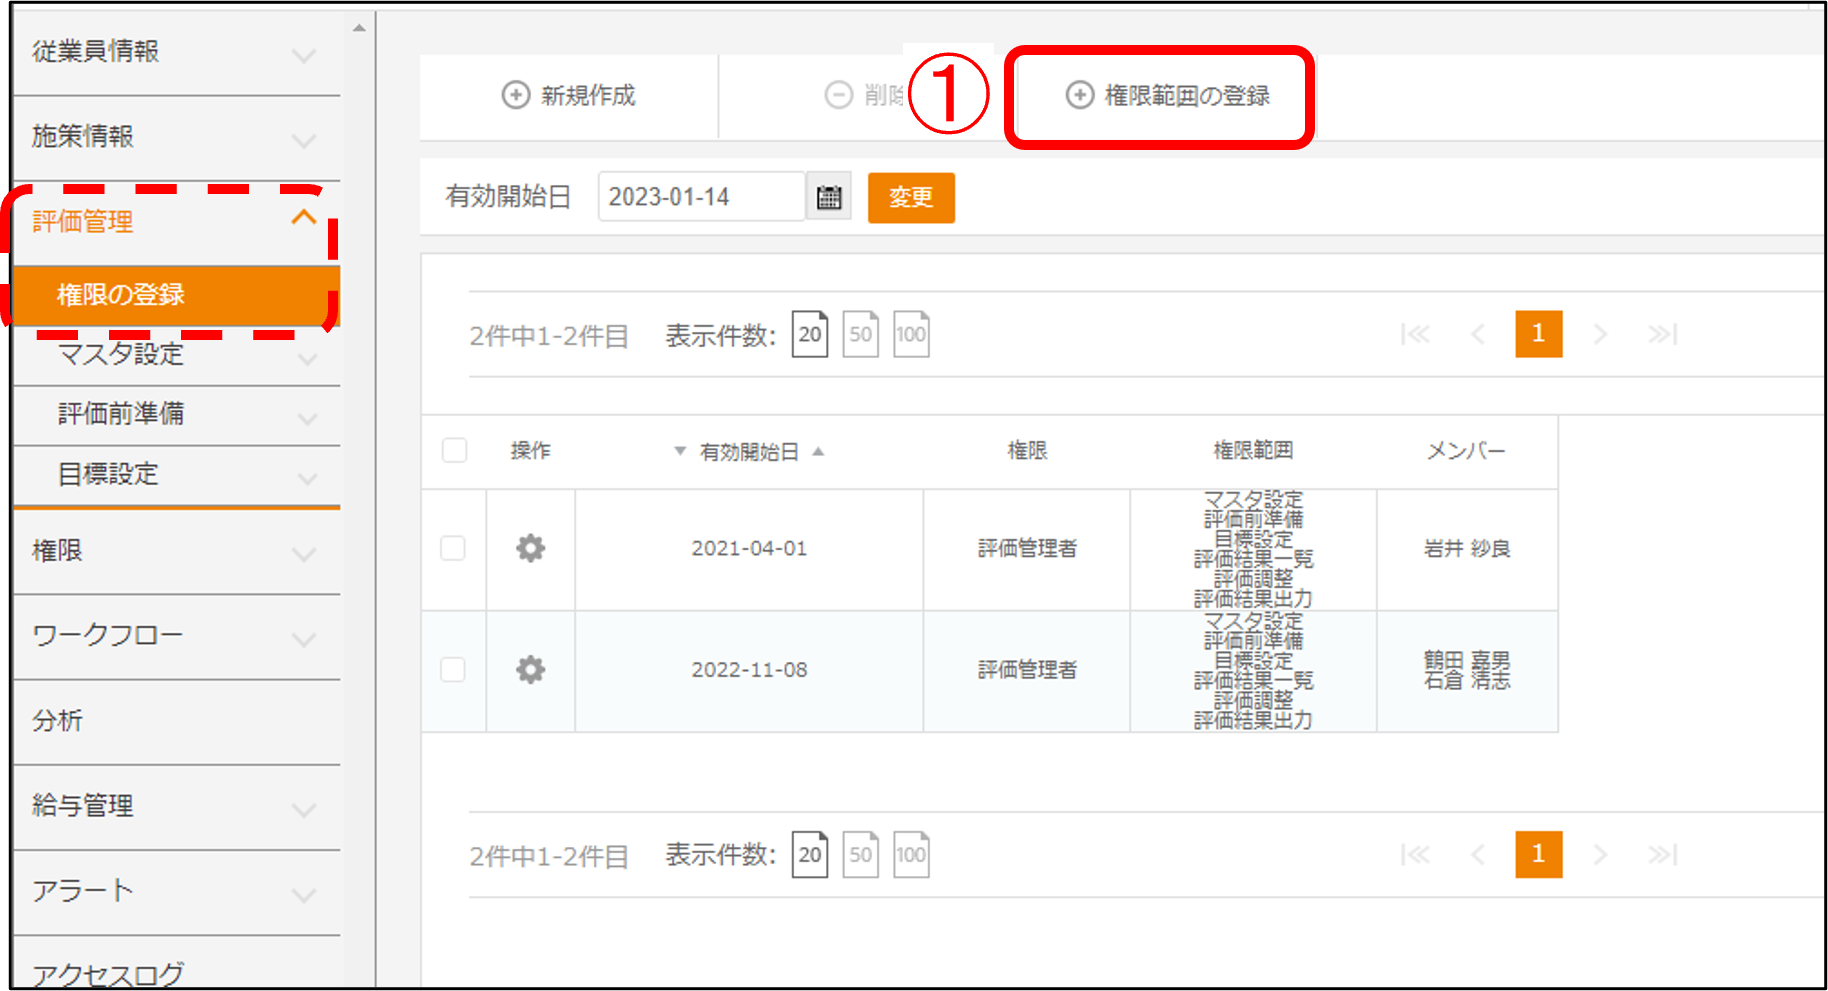Image resolution: width=1828 pixels, height=991 pixels.
Task: Select 100 items per page icon at top
Action: coord(910,334)
